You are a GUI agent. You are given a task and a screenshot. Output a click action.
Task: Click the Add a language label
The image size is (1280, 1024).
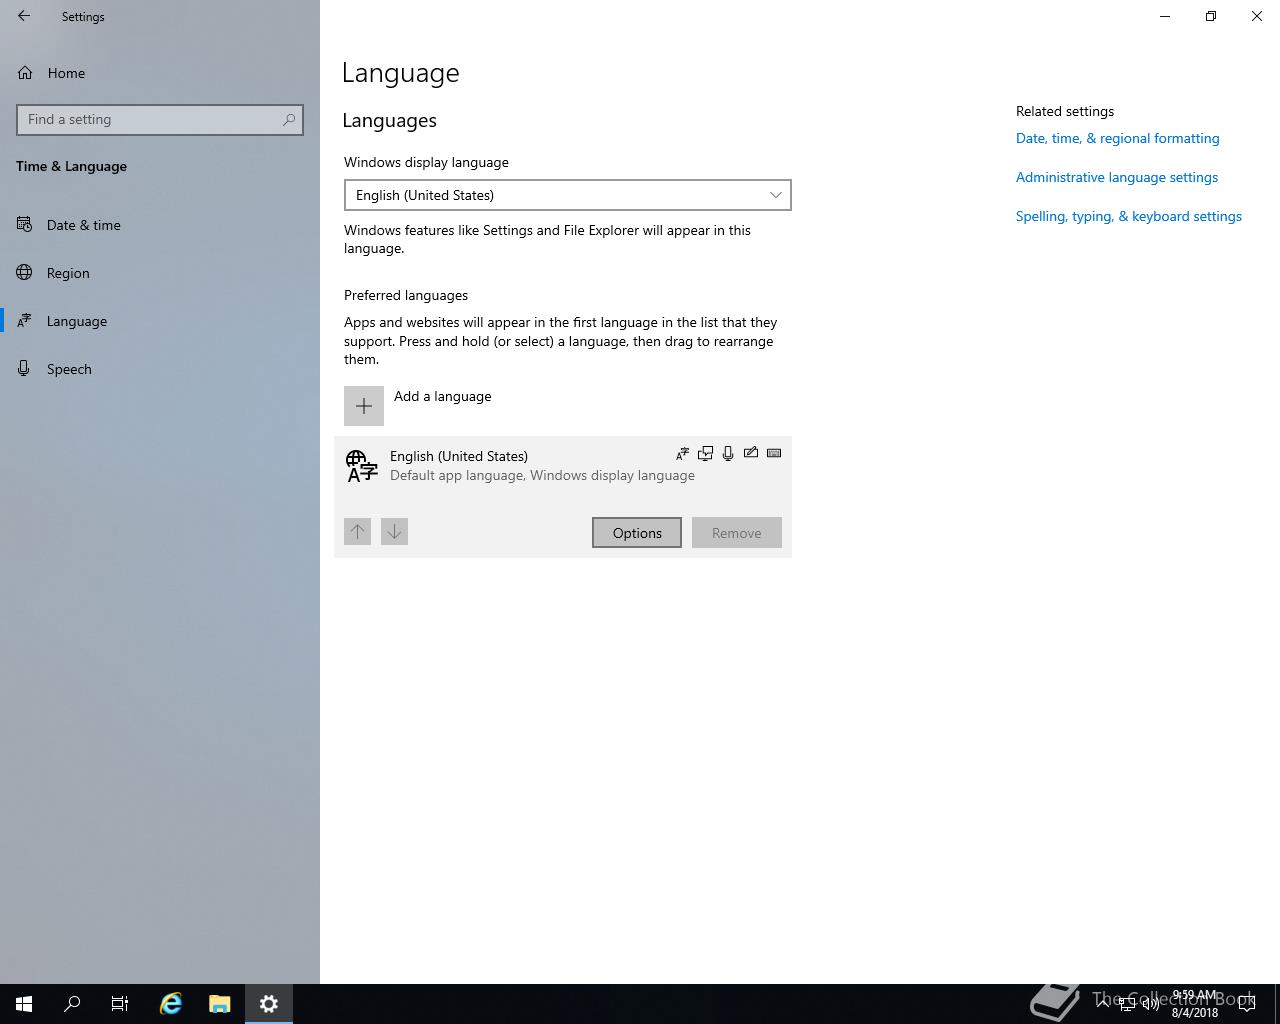pyautogui.click(x=442, y=396)
